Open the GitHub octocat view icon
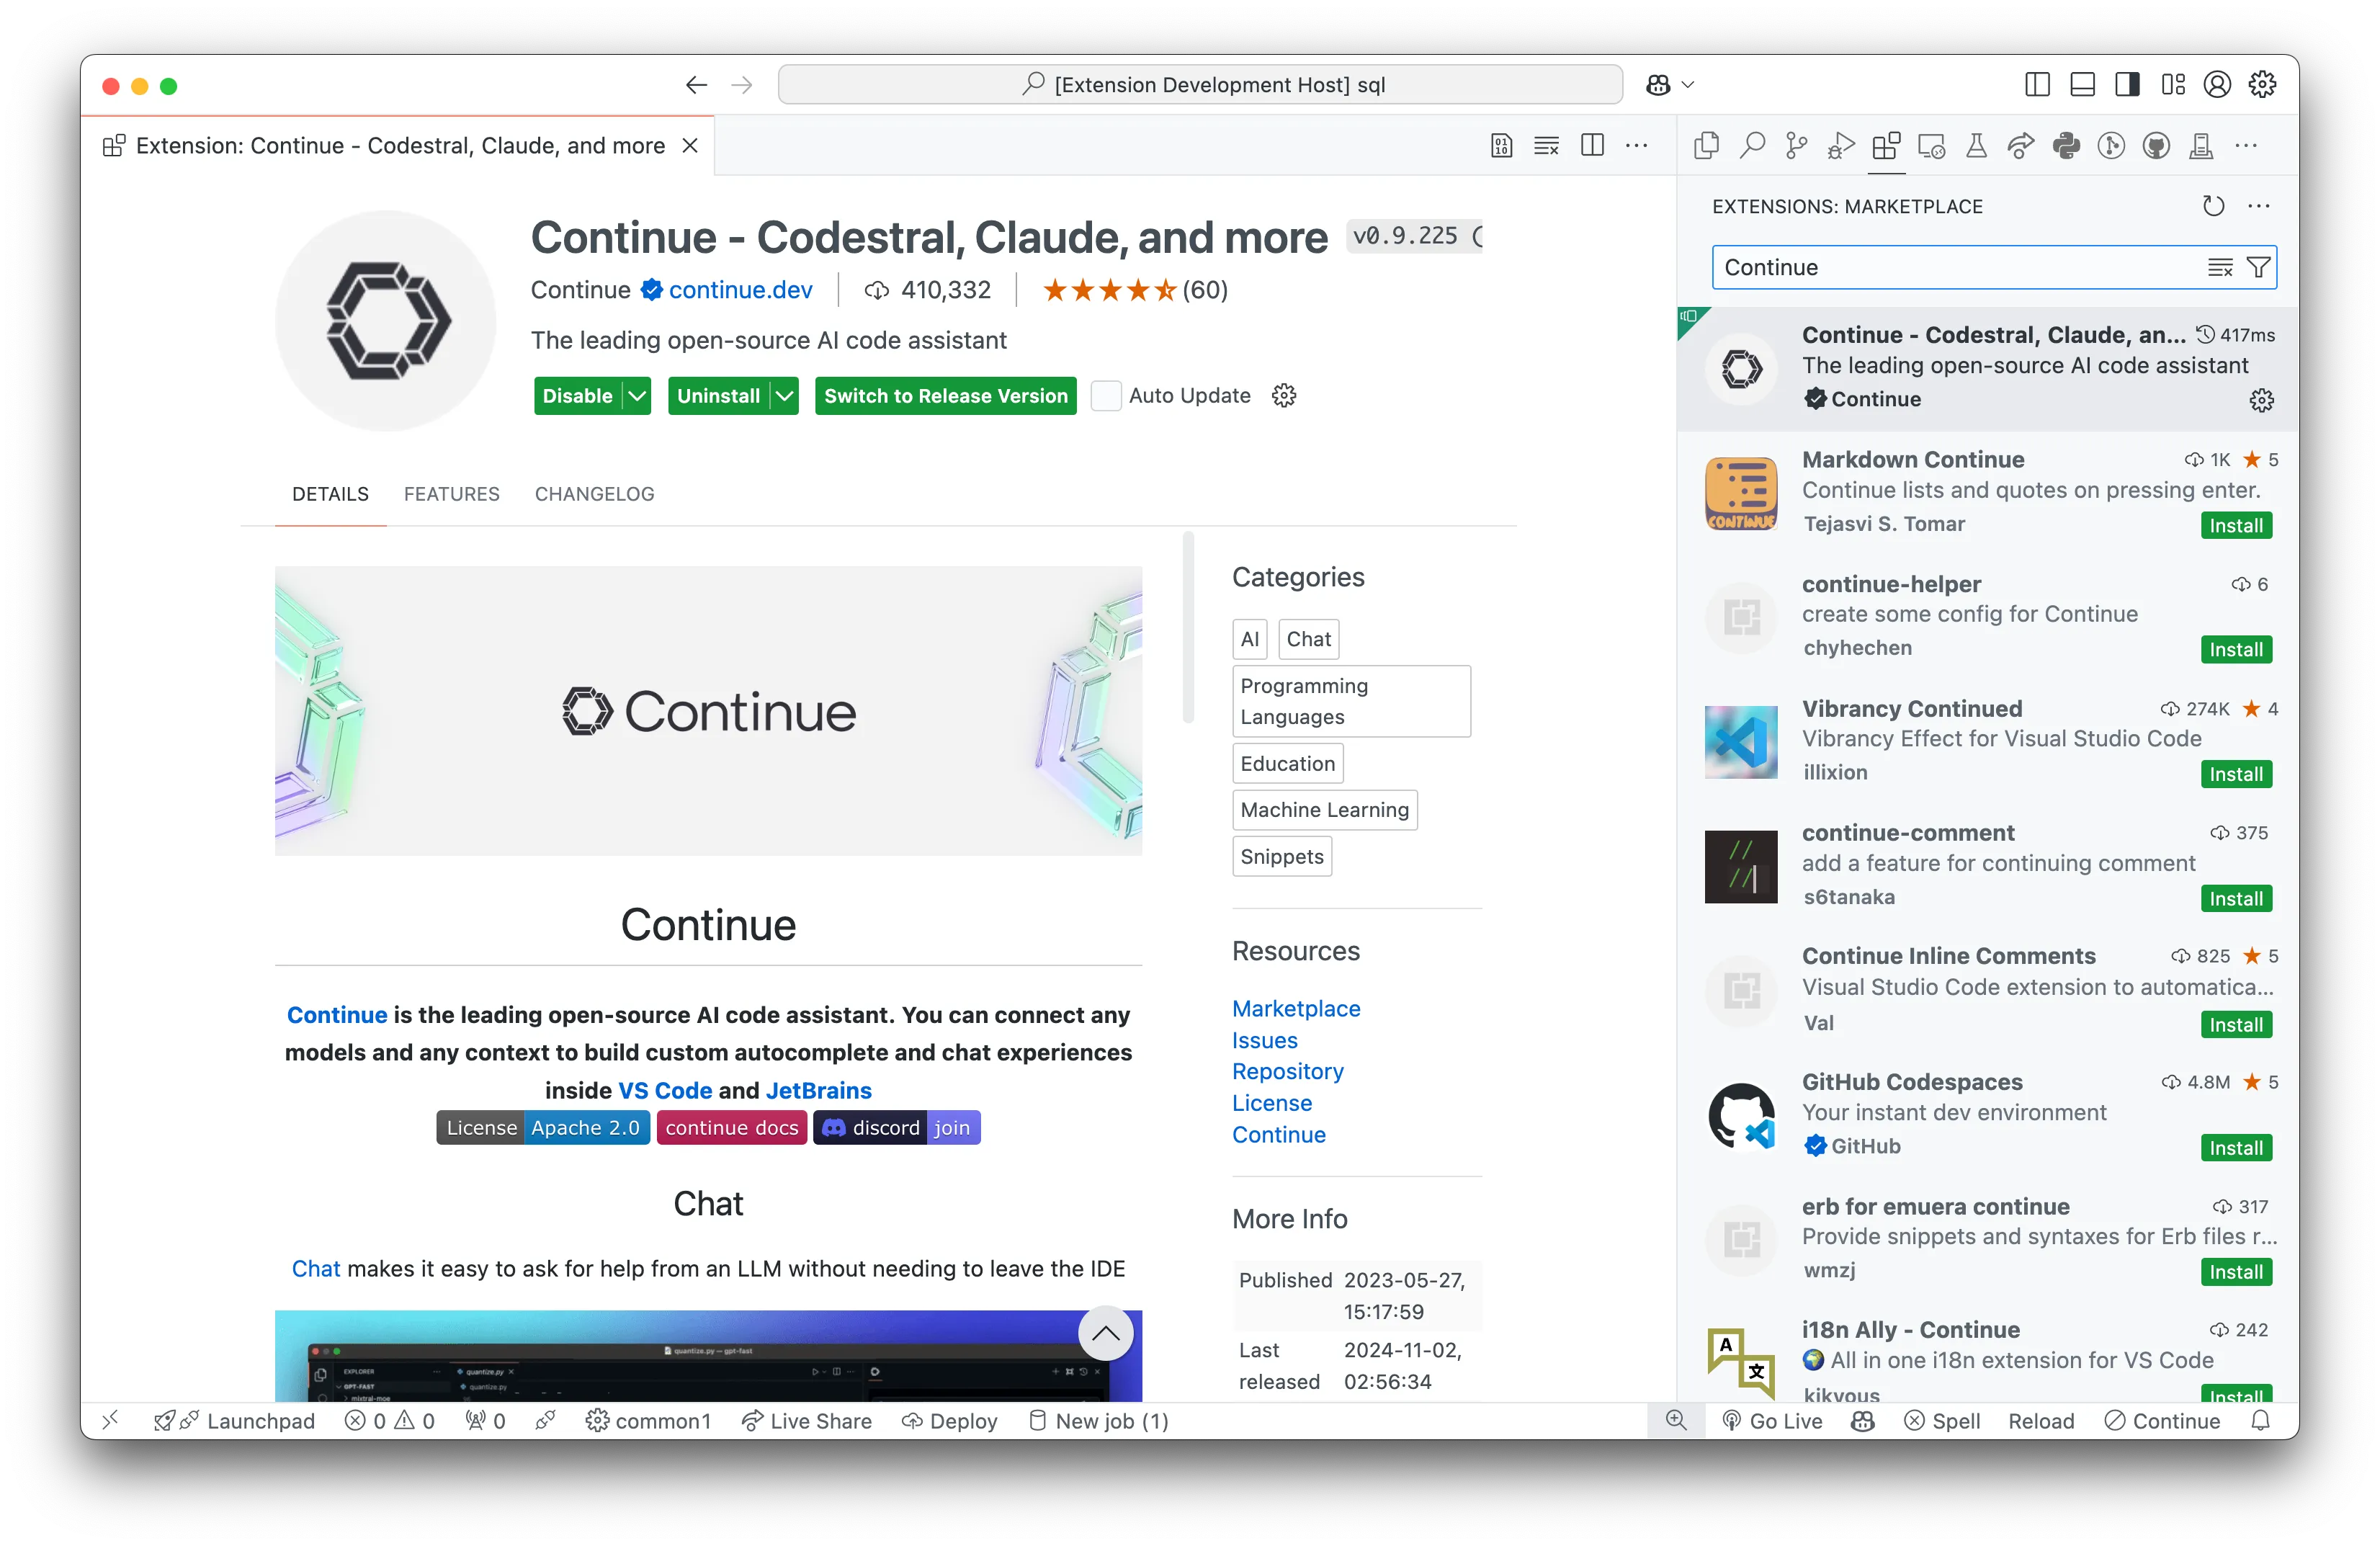This screenshot has height=1546, width=2380. point(2156,146)
